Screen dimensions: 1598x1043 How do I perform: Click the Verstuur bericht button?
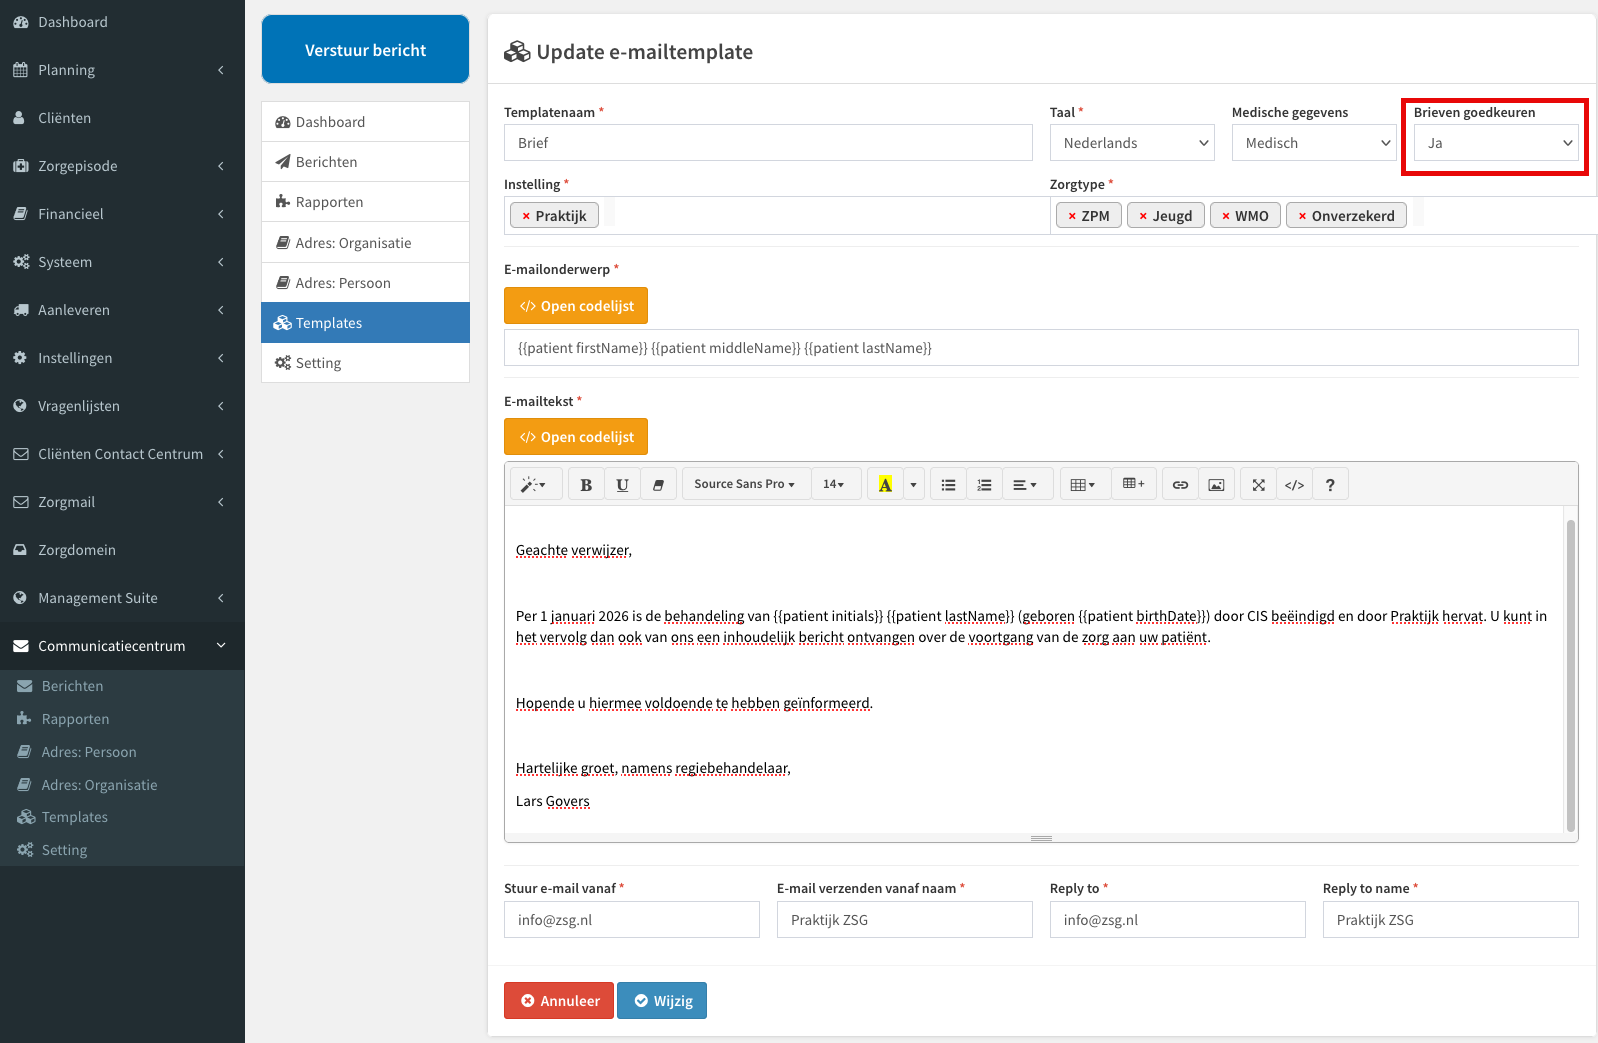pyautogui.click(x=365, y=50)
